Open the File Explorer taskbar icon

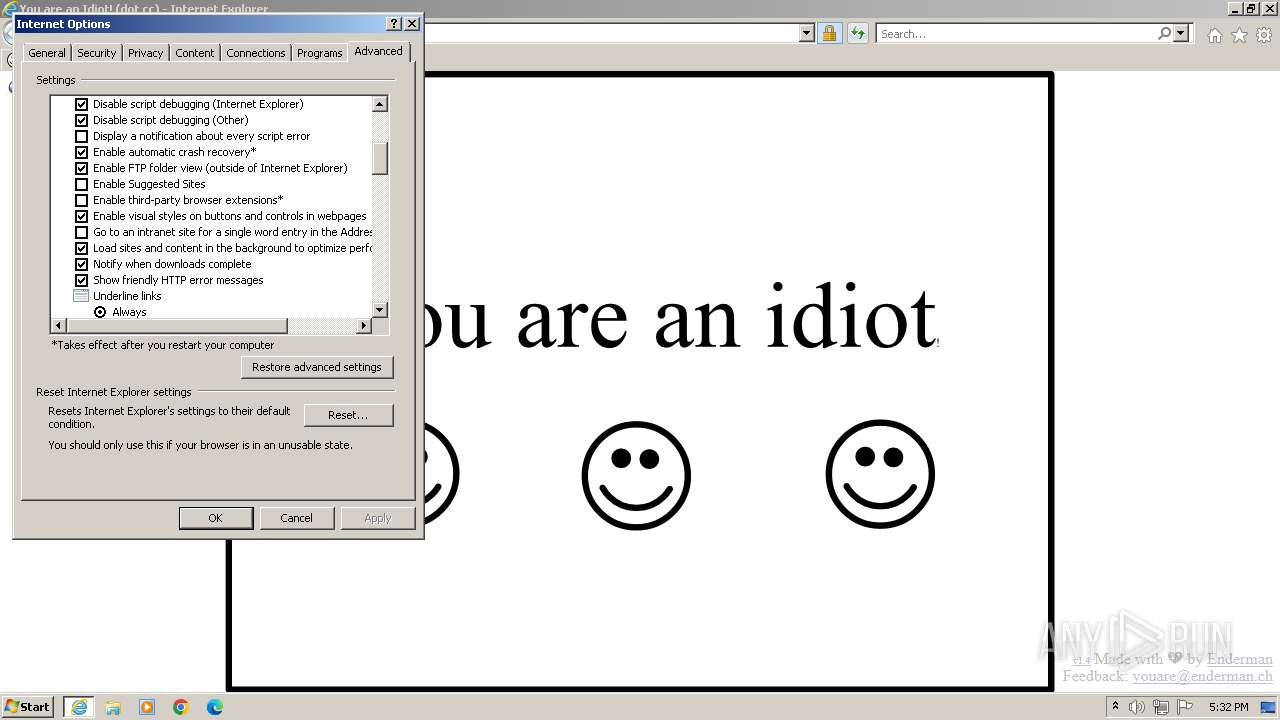(113, 707)
